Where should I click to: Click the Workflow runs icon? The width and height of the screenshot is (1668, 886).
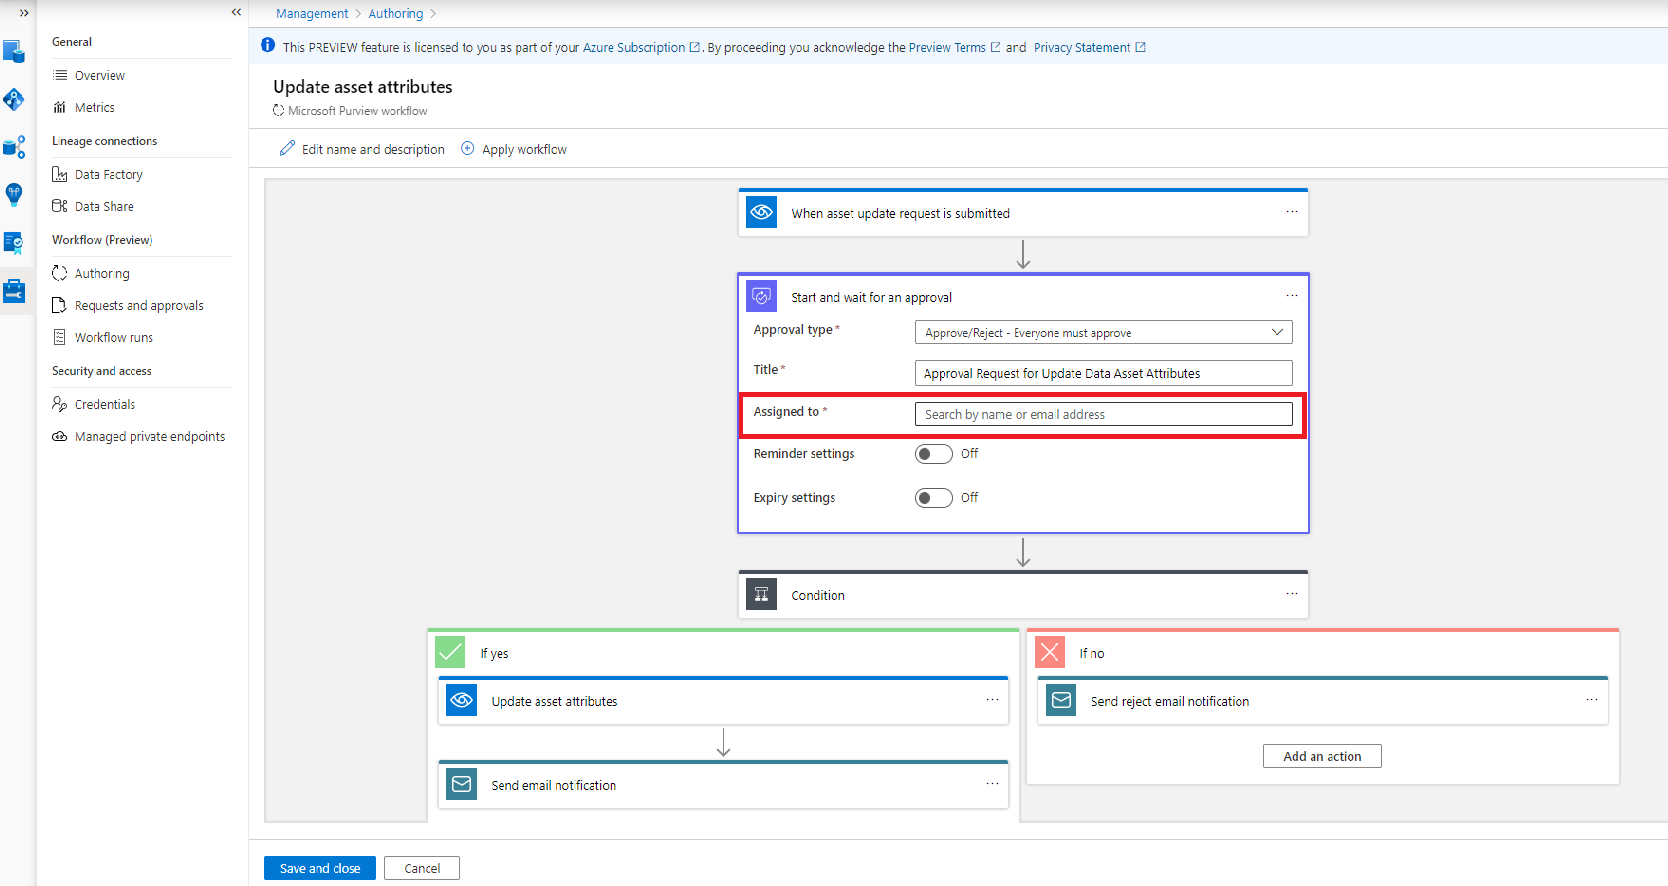[x=59, y=337]
